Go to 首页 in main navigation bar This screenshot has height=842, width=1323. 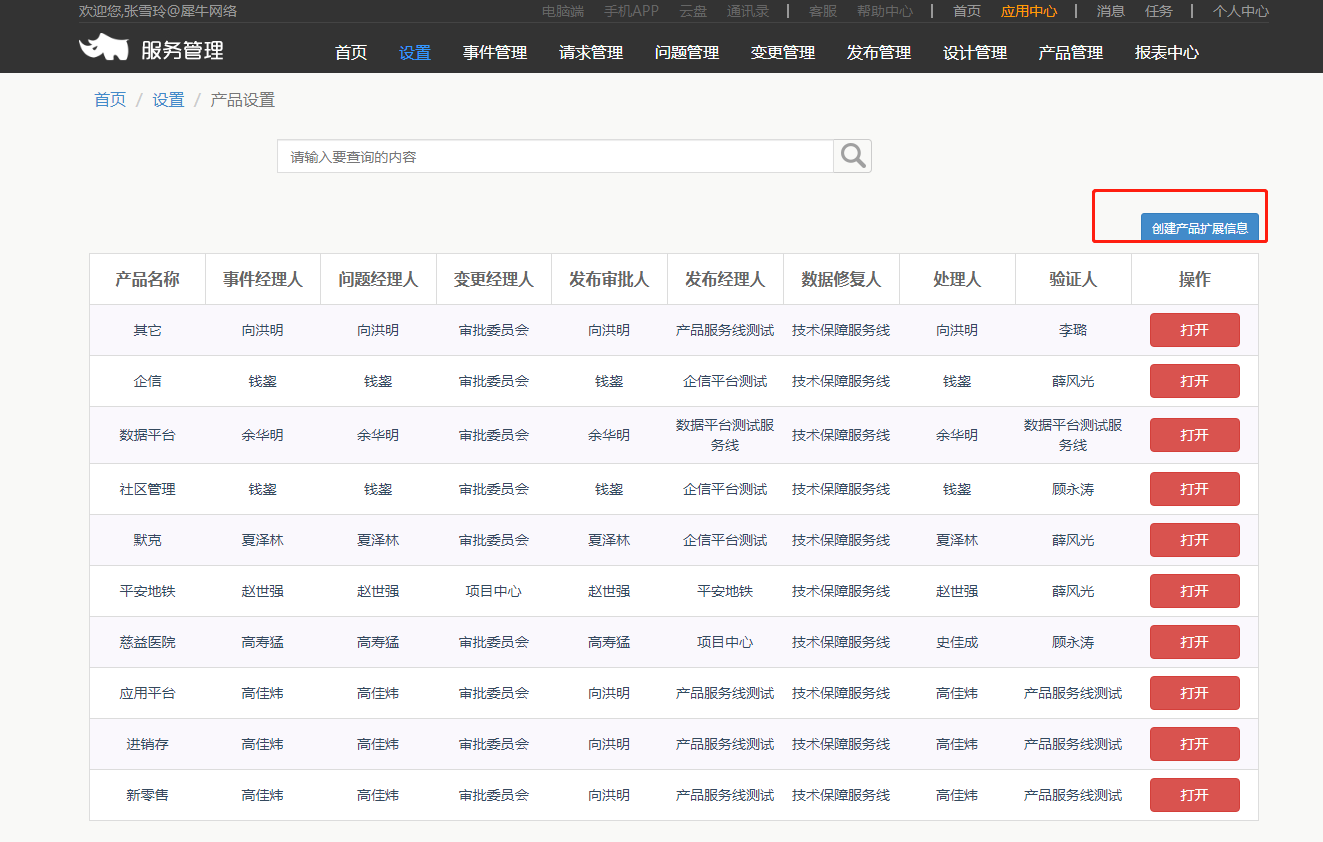pos(351,53)
